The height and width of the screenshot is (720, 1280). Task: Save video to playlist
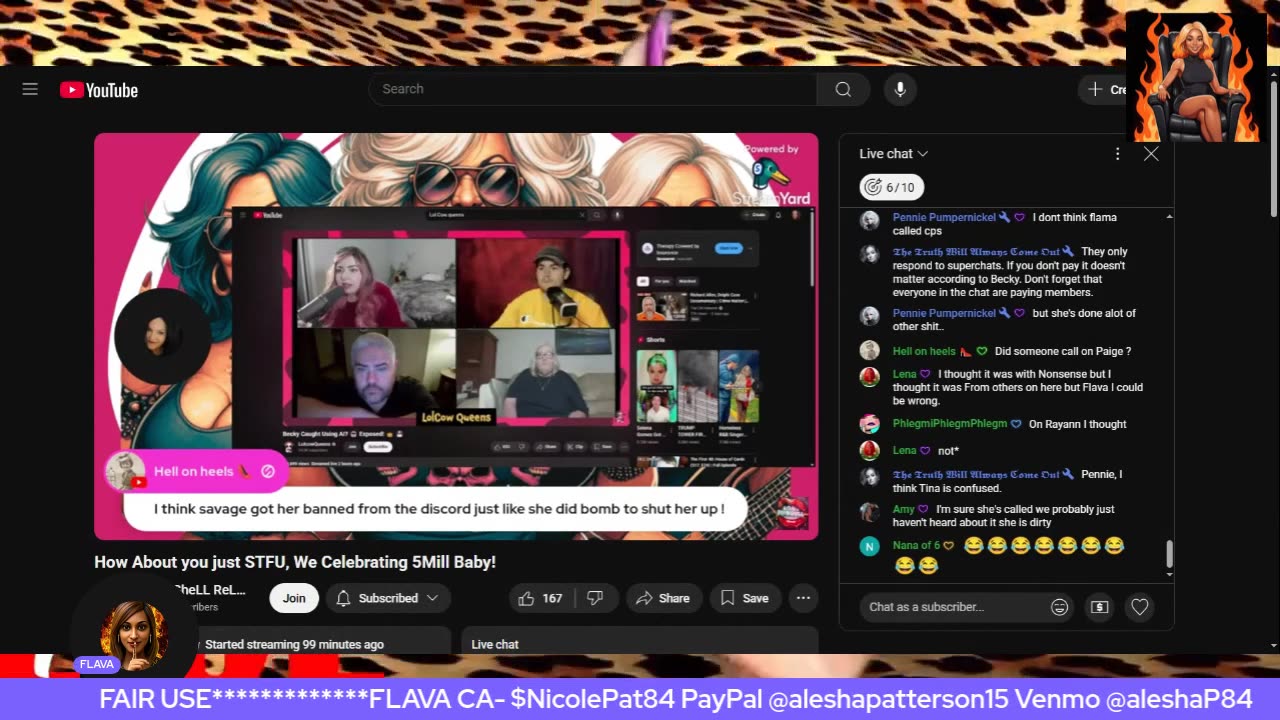click(x=746, y=598)
